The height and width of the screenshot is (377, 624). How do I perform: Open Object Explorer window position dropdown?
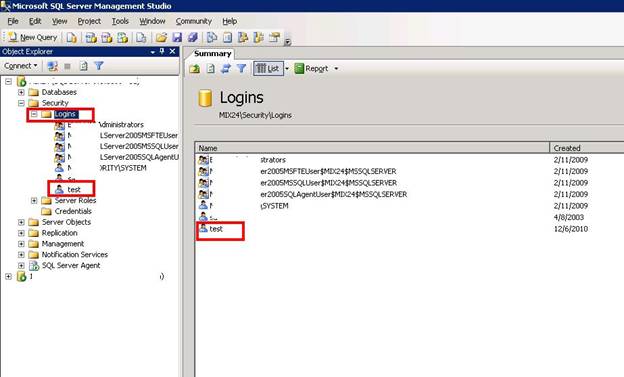click(x=153, y=52)
